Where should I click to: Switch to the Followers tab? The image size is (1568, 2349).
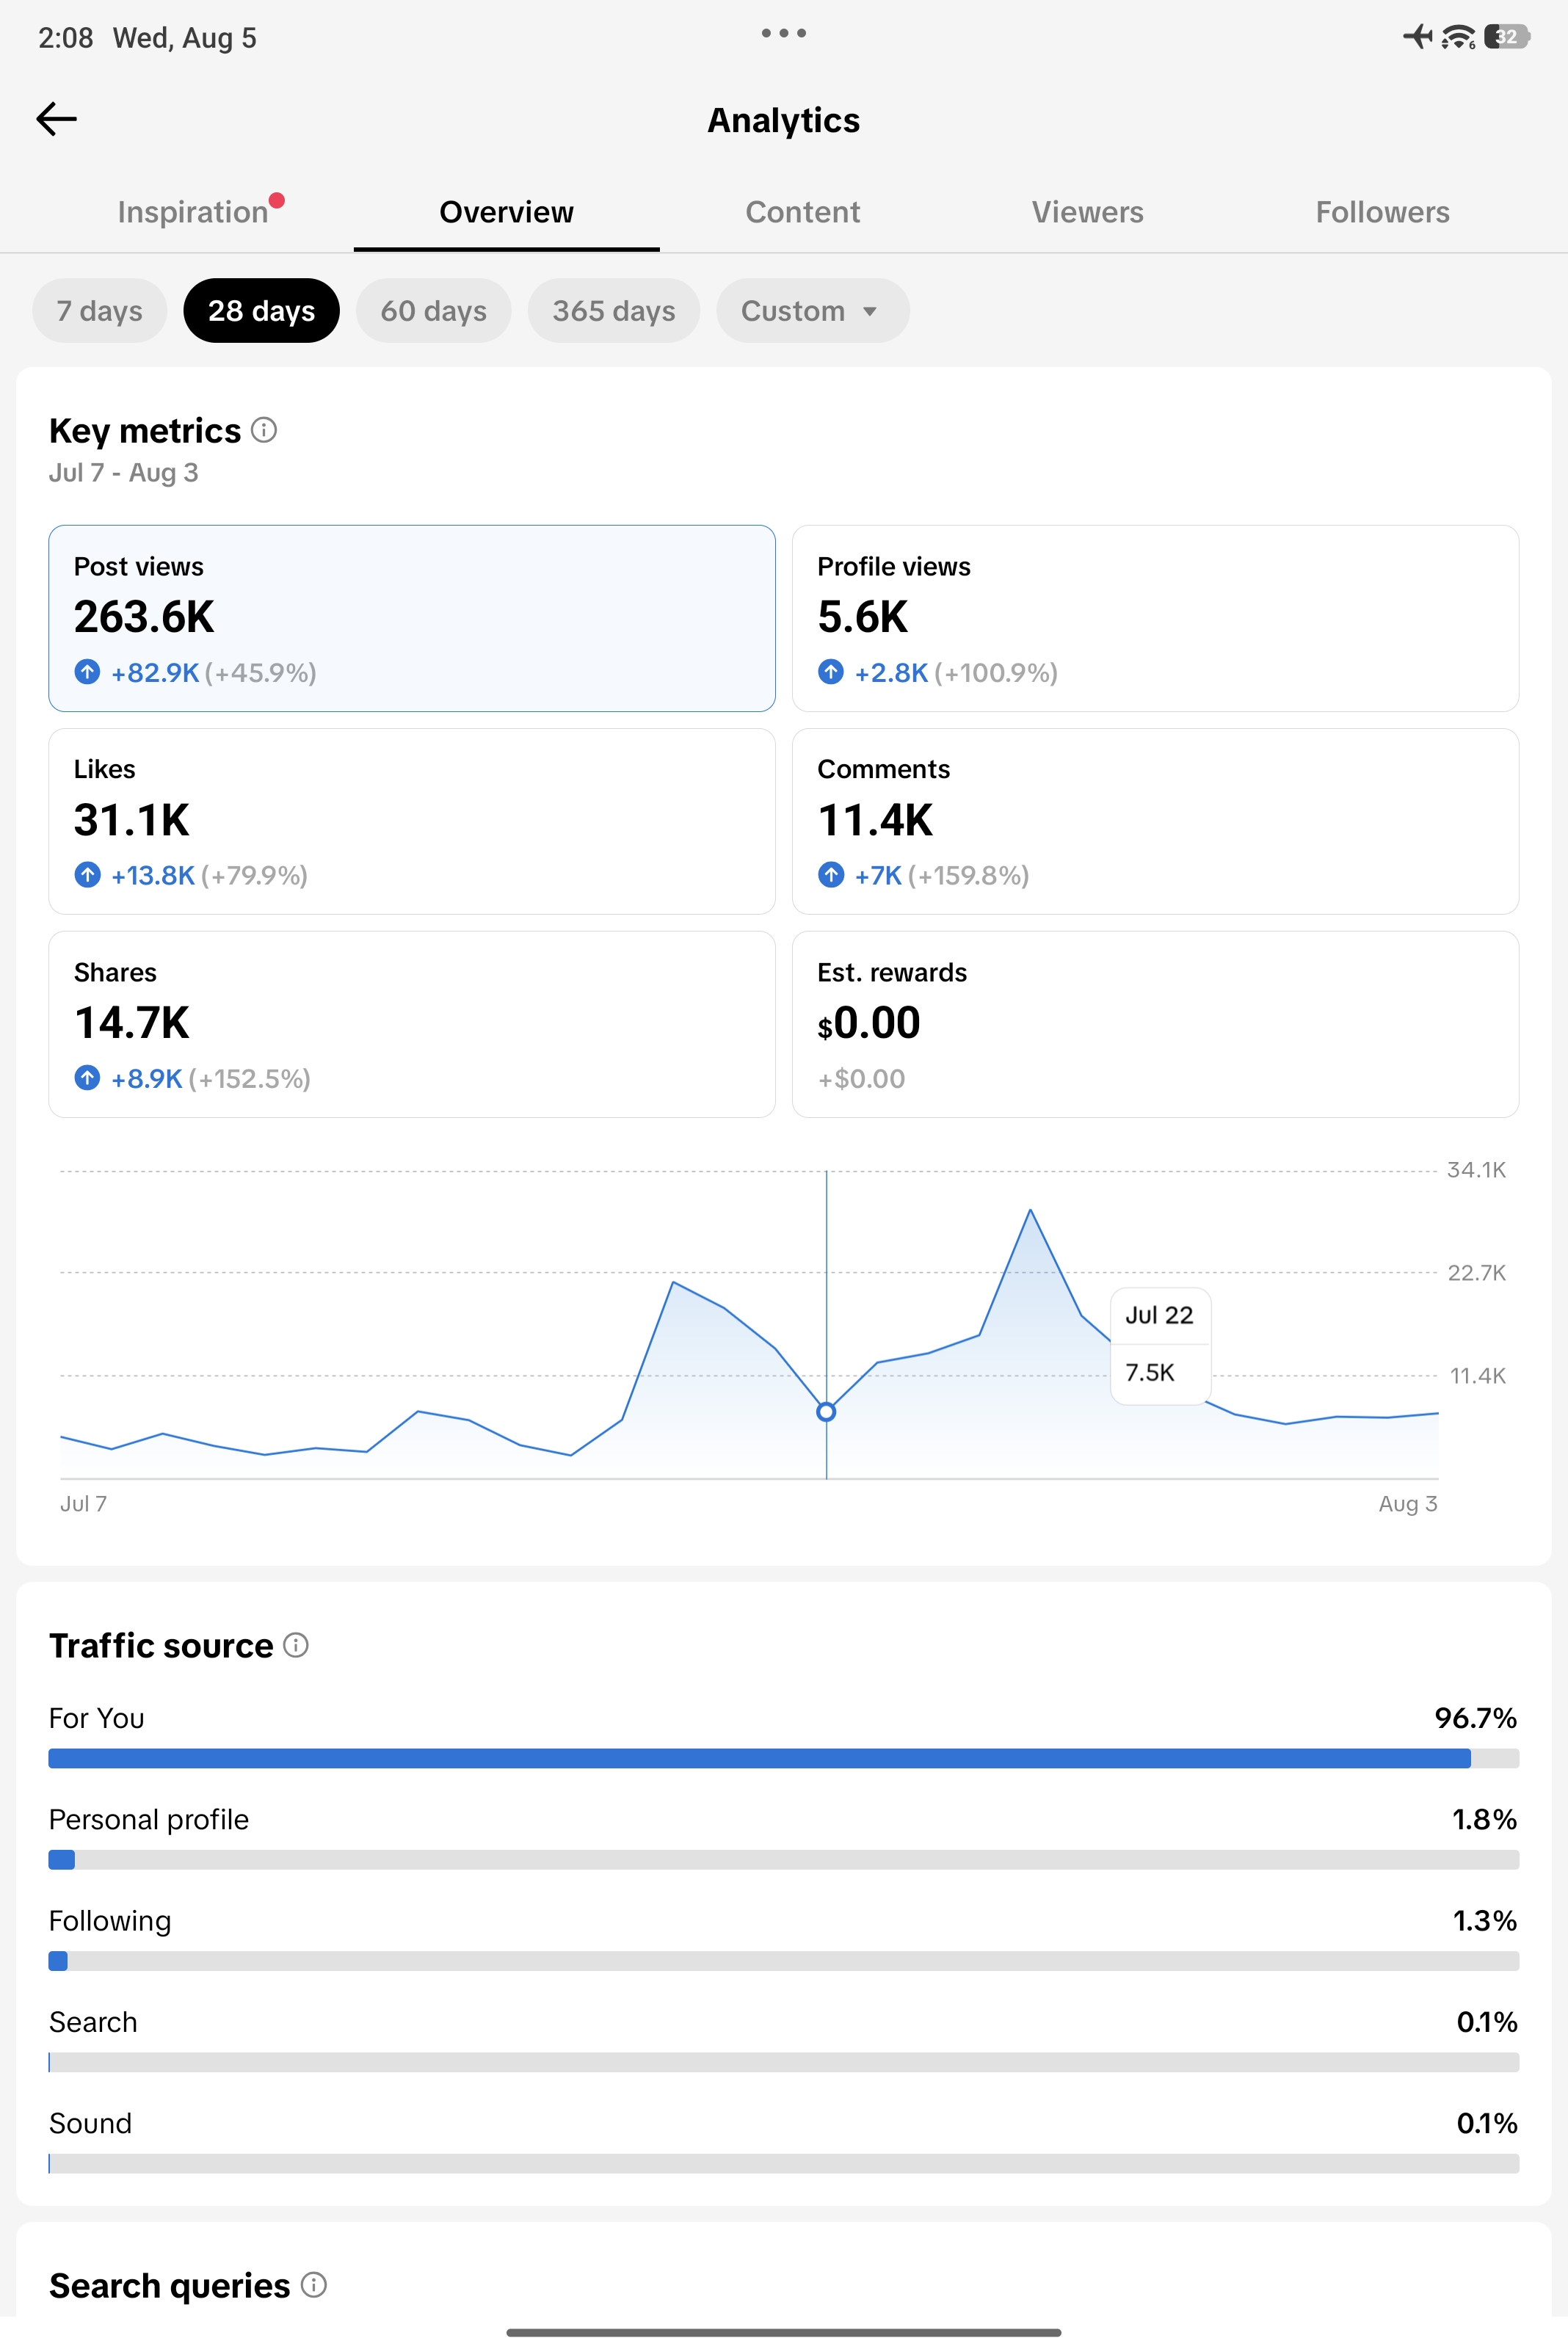1382,212
